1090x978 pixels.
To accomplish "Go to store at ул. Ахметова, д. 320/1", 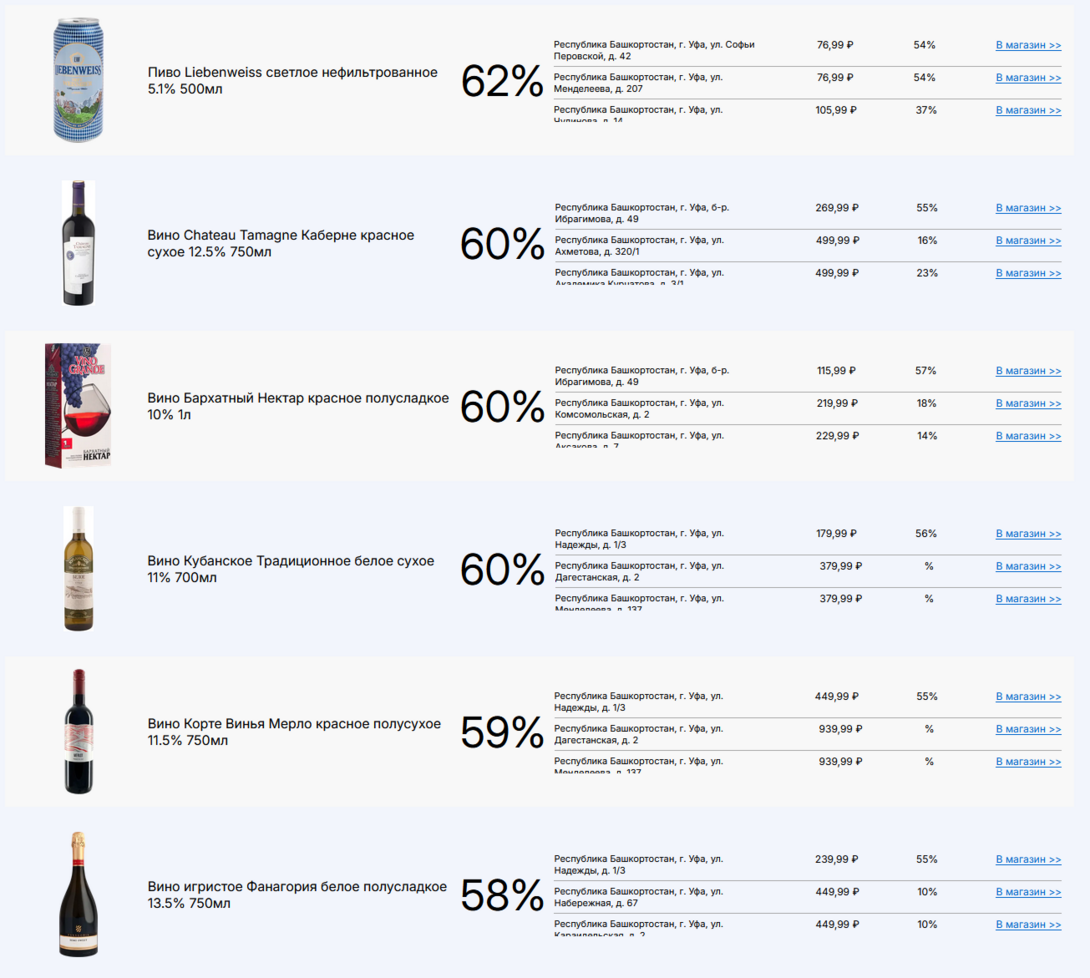I will (x=1028, y=241).
